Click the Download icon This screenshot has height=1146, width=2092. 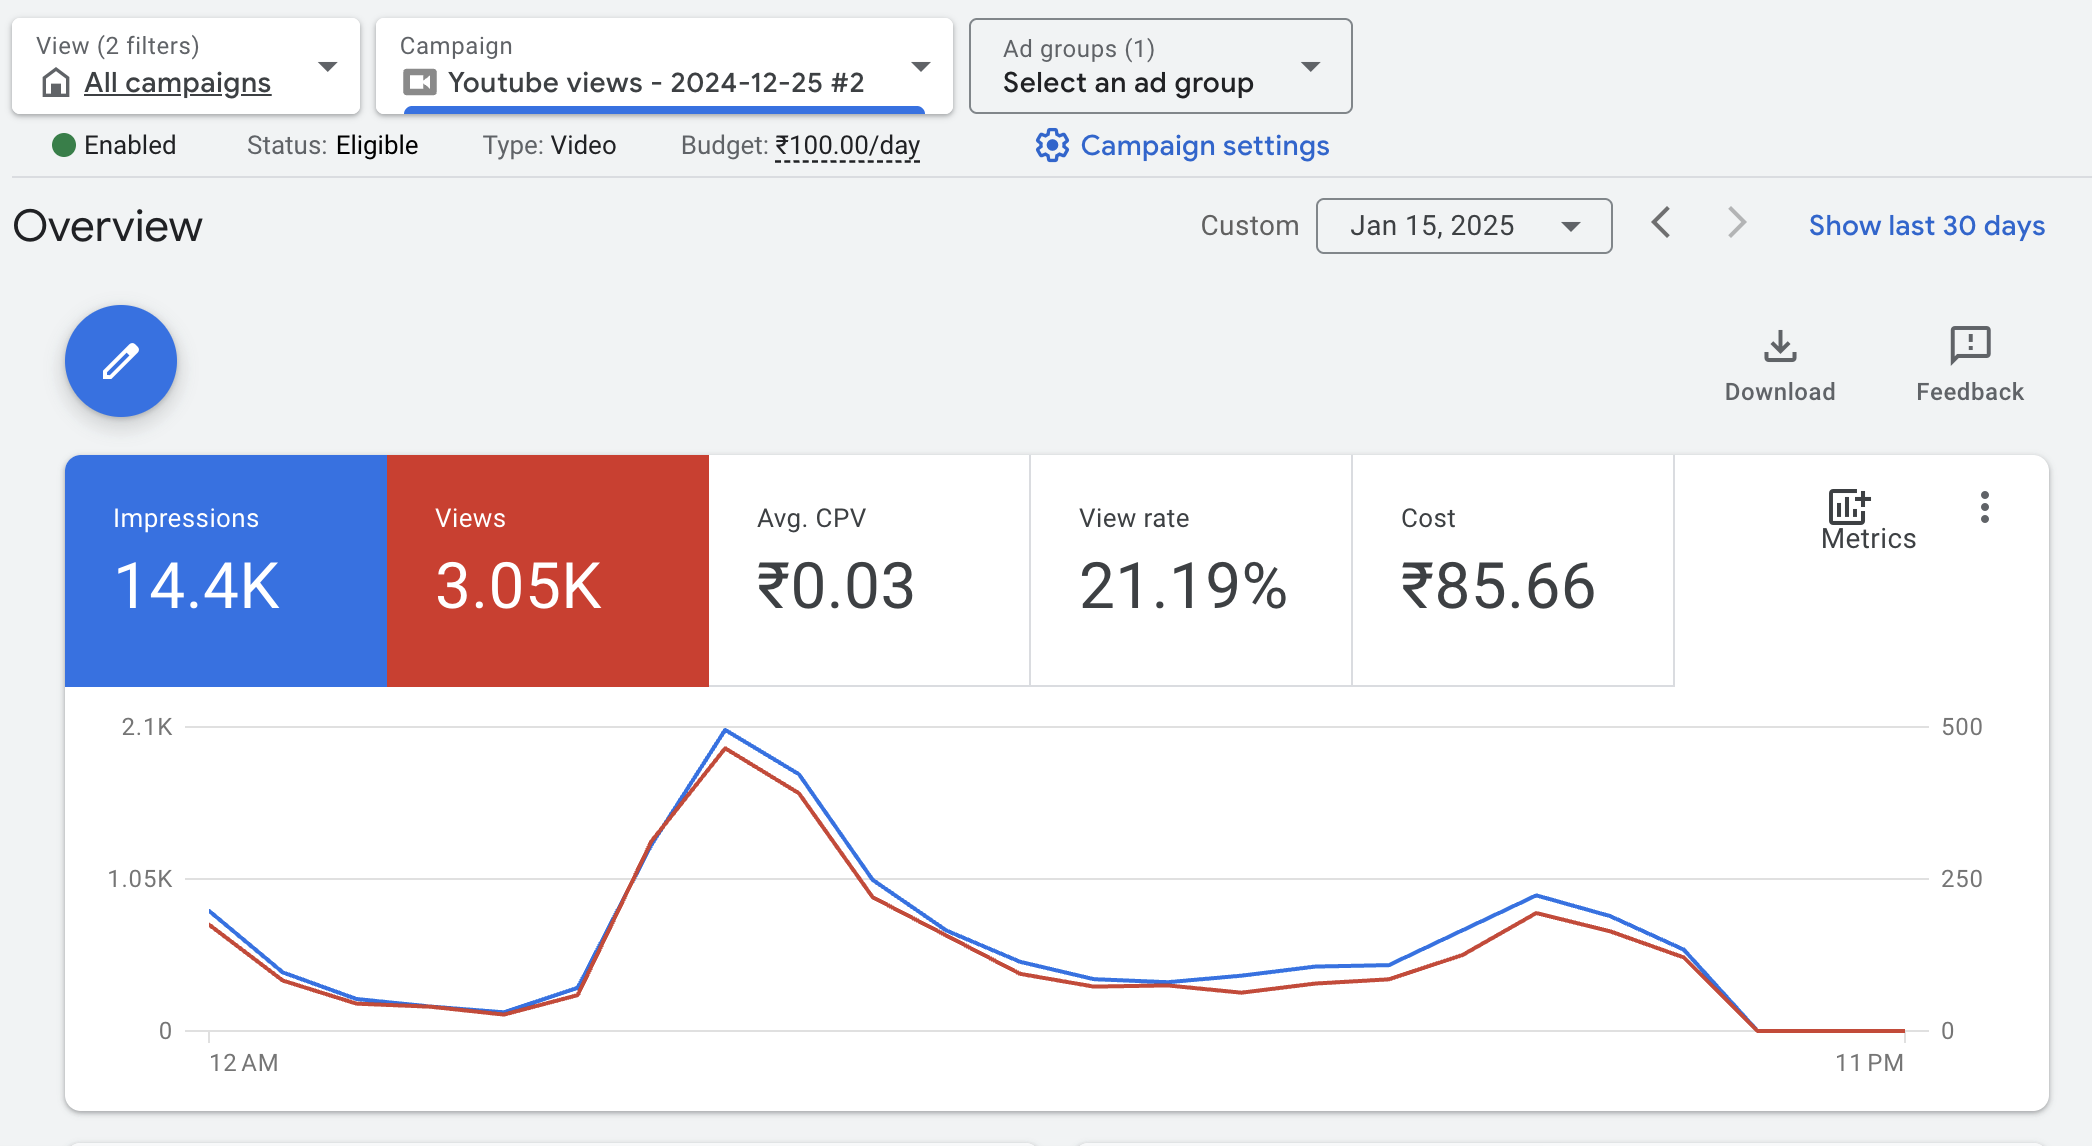click(1780, 347)
